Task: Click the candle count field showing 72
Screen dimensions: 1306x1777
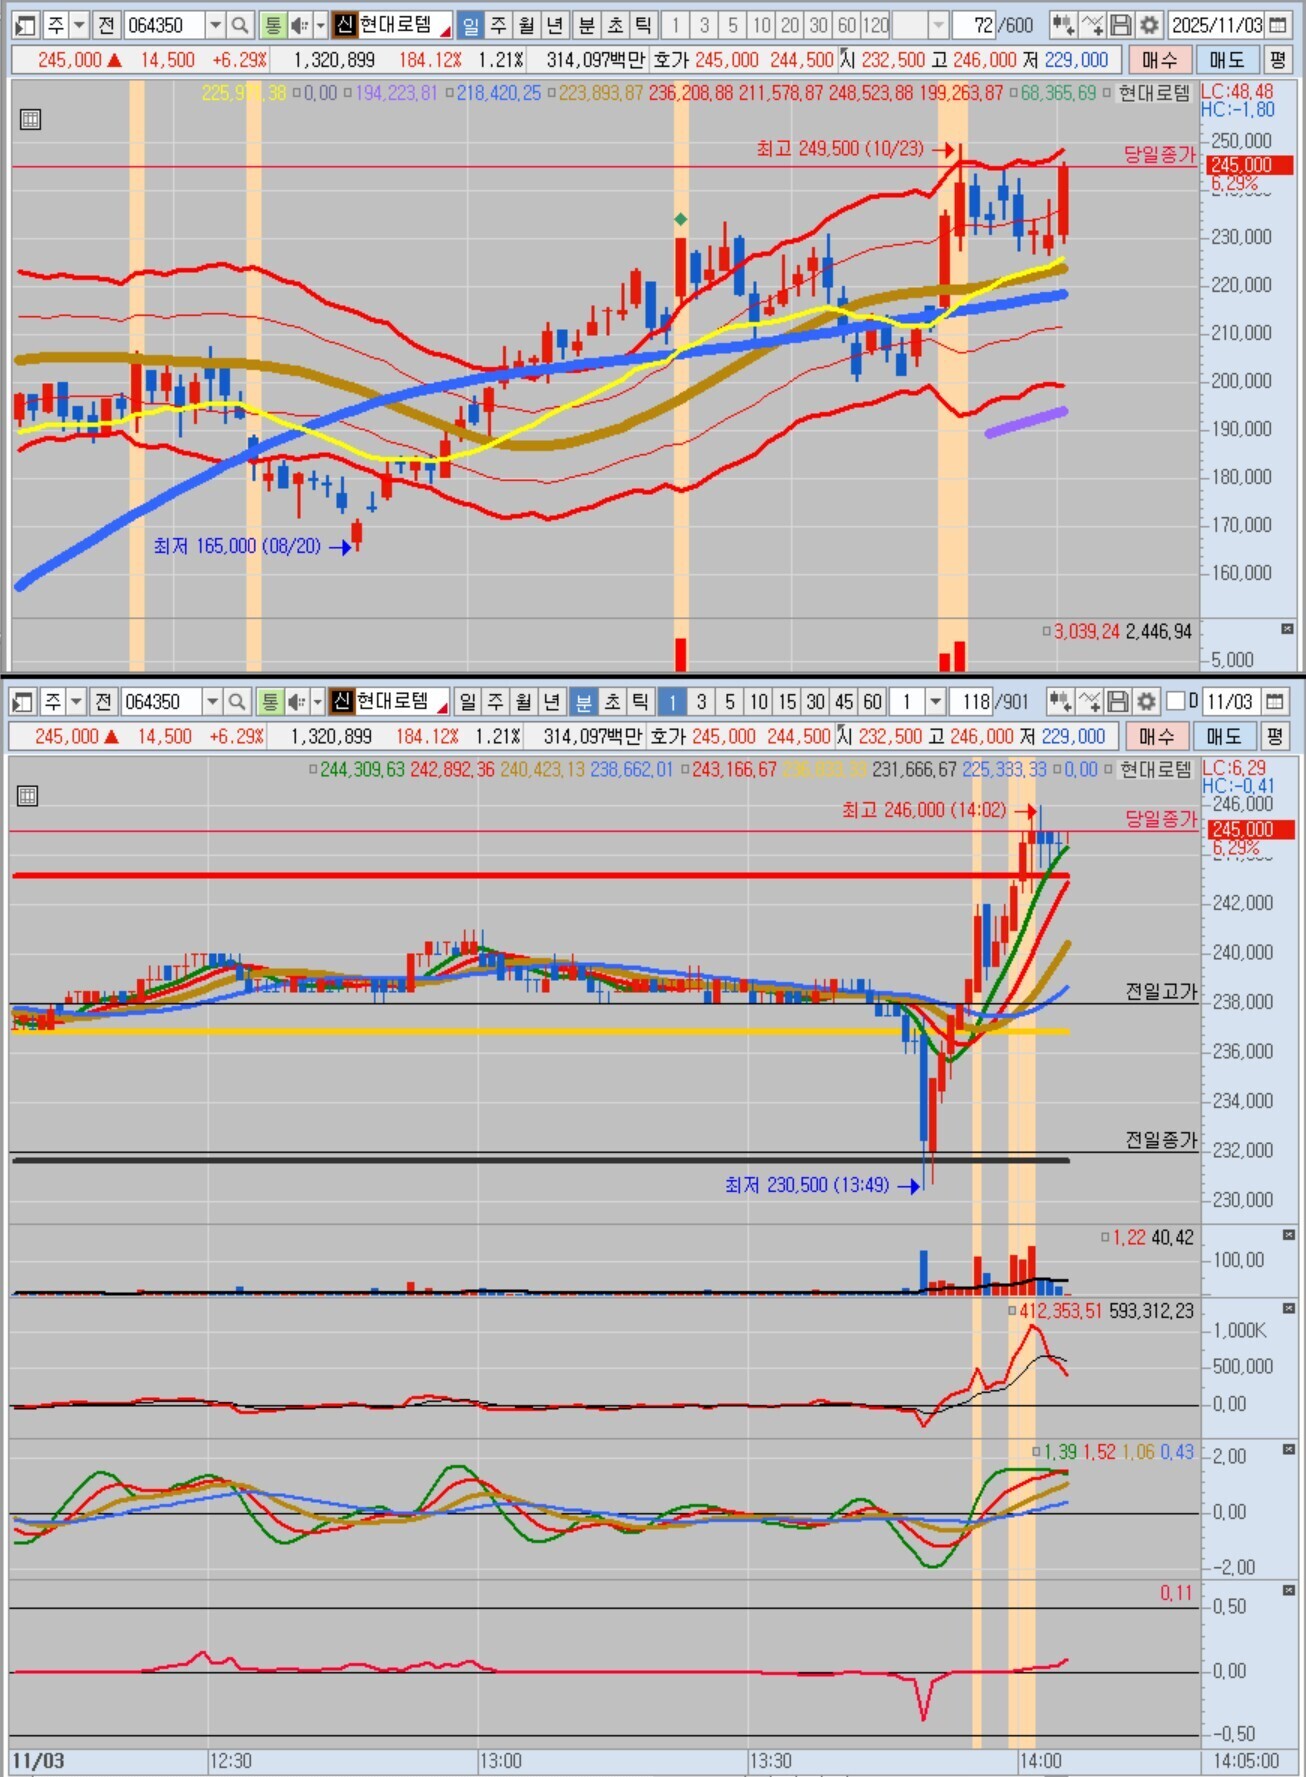Action: 976,25
